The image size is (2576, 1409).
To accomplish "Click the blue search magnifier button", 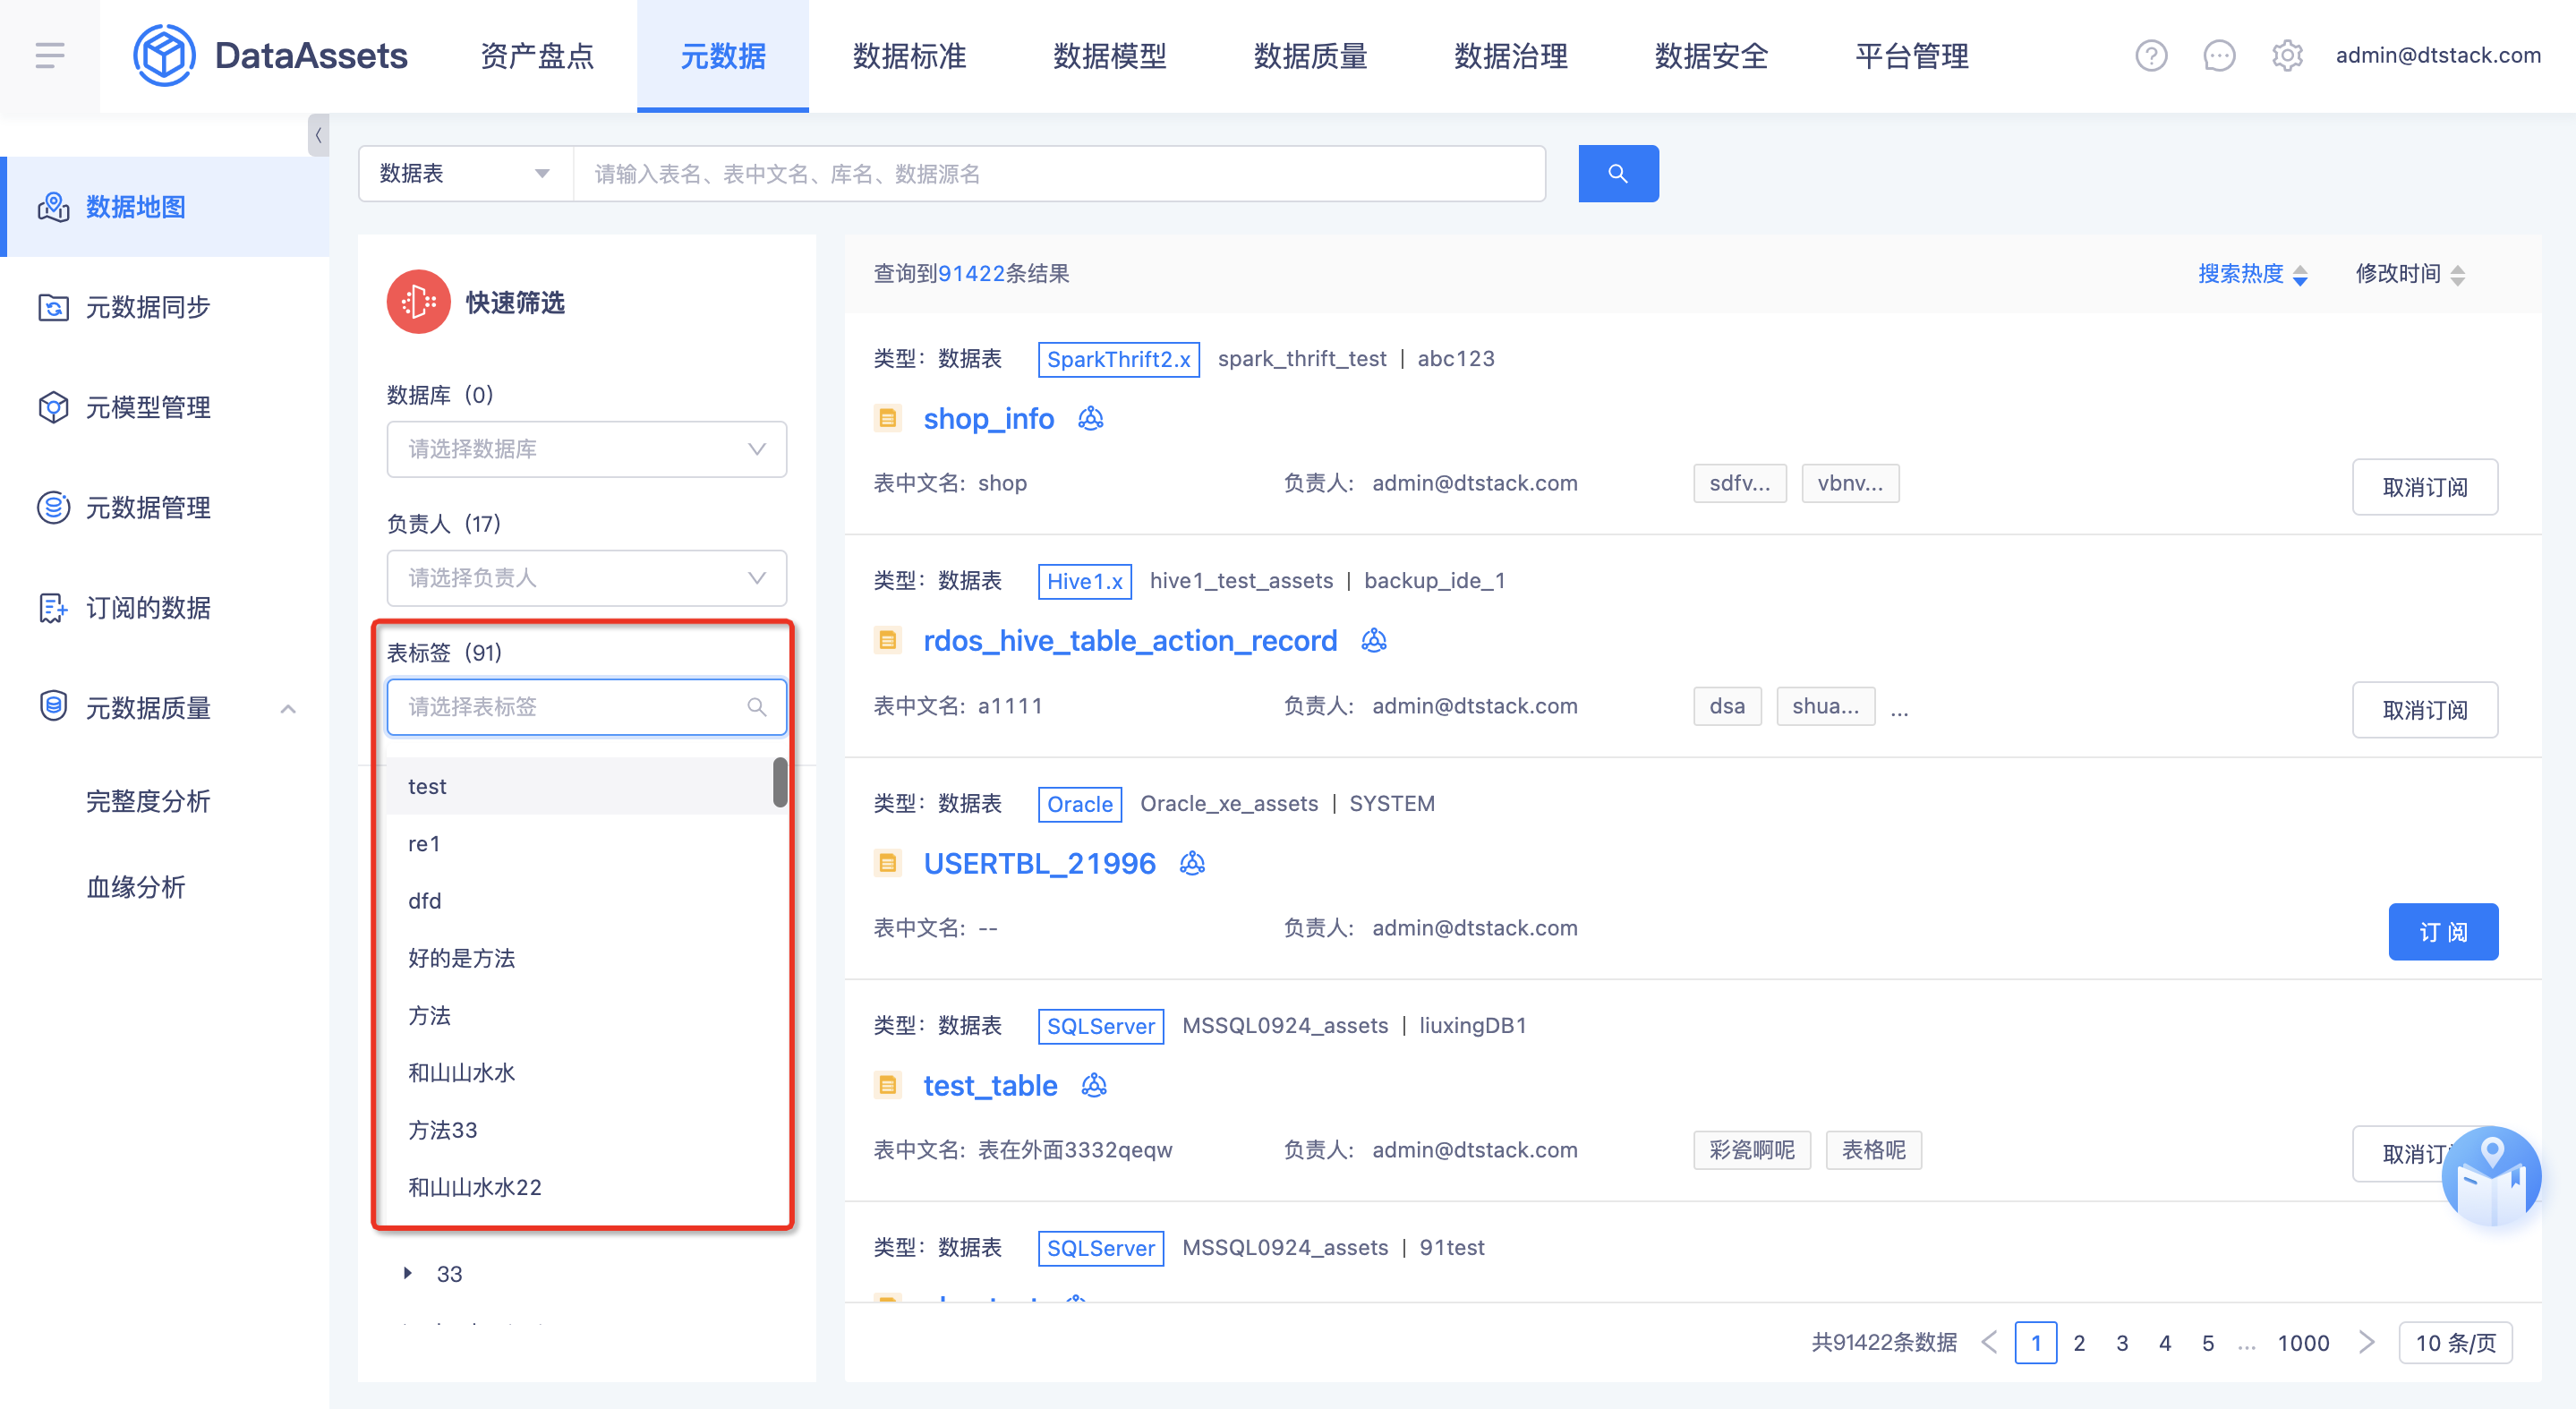I will (x=1618, y=173).
